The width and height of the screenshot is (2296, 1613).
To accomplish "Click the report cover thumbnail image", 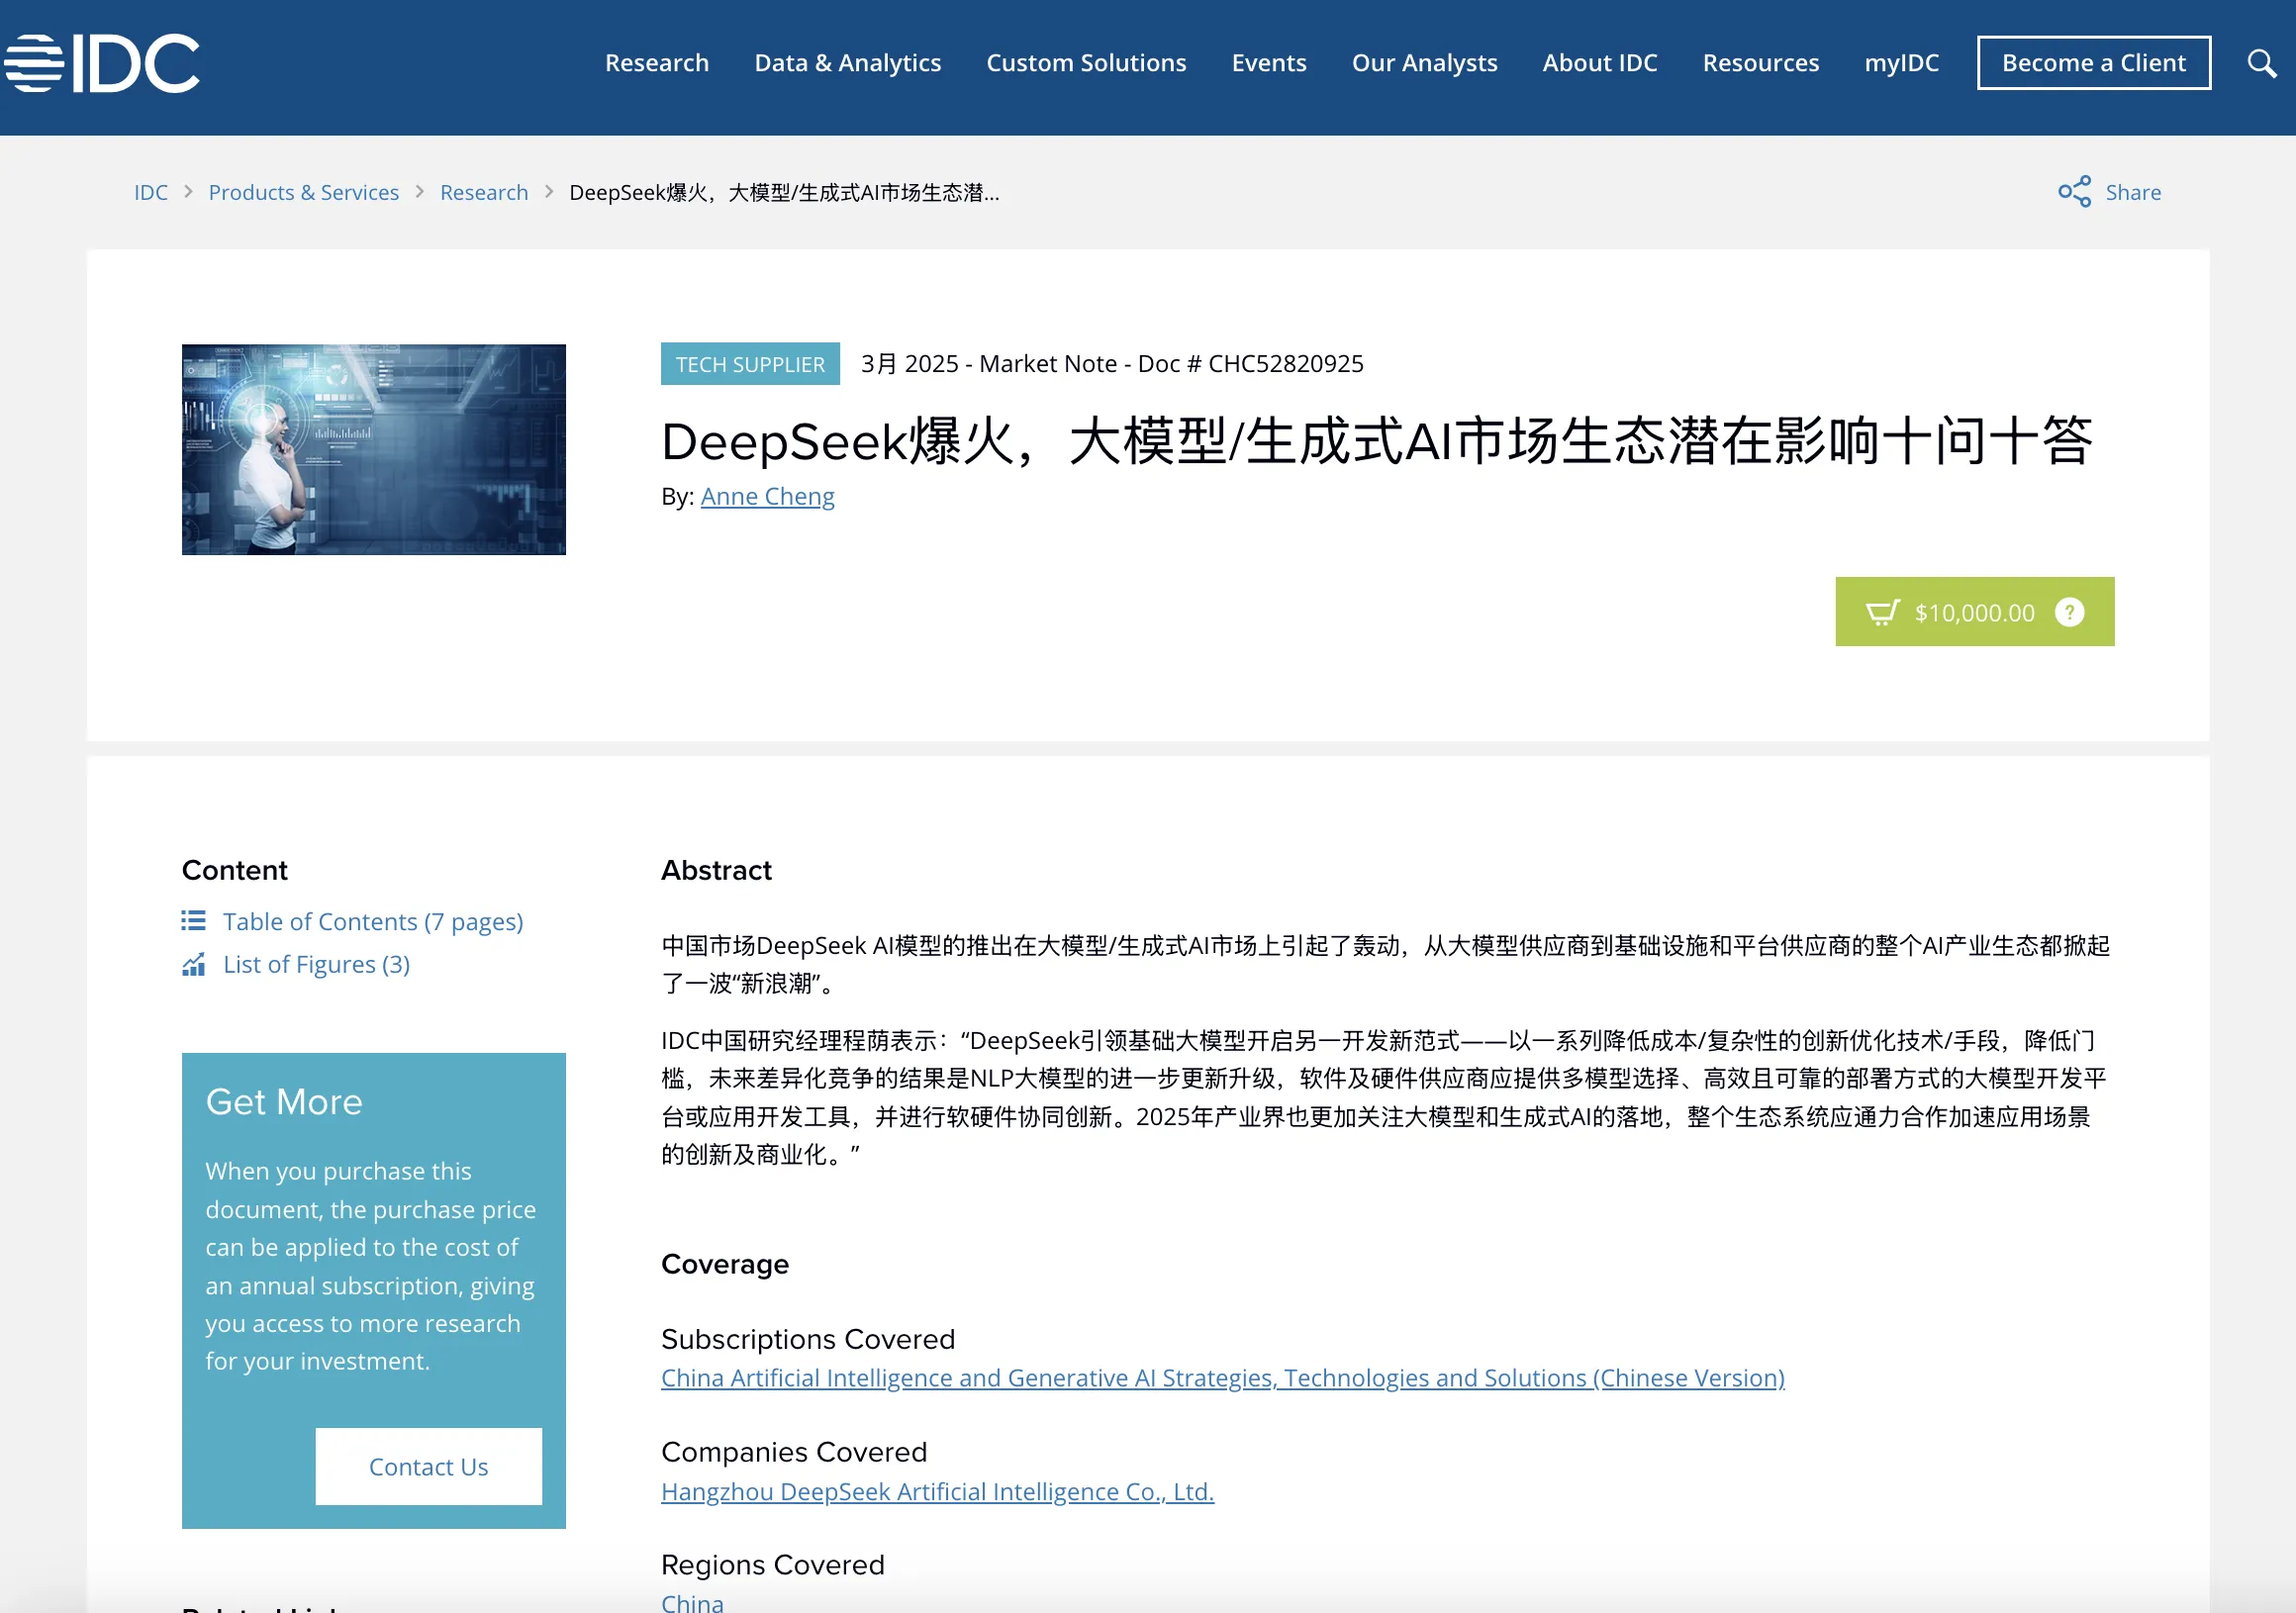I will (373, 449).
